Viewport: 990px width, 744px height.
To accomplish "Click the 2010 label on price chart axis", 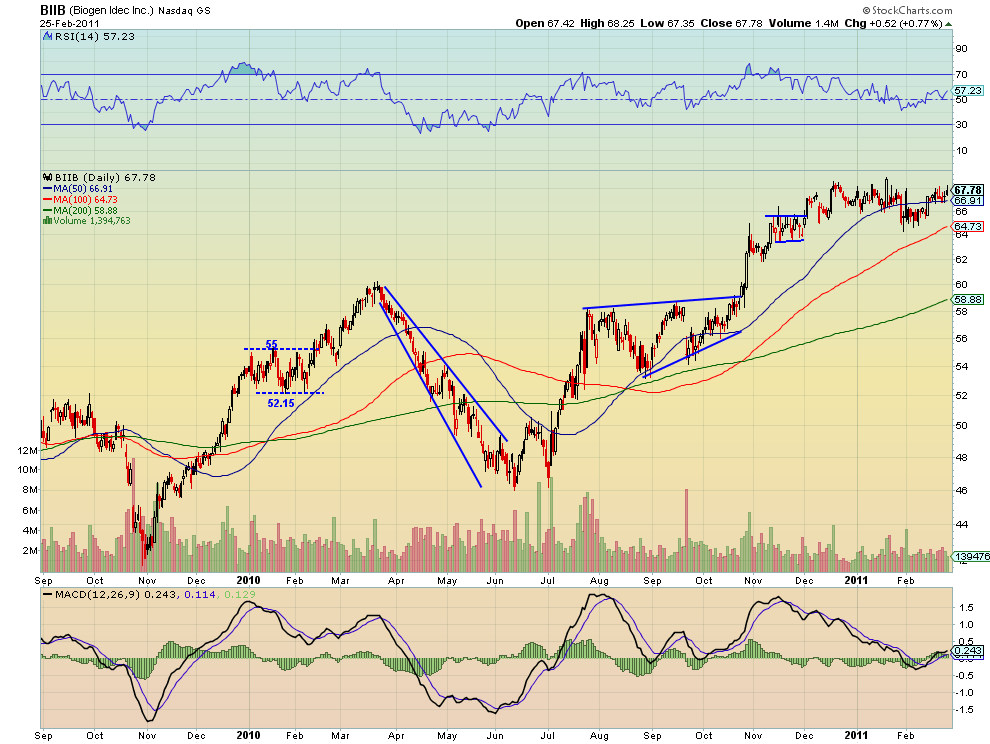I will coord(248,580).
